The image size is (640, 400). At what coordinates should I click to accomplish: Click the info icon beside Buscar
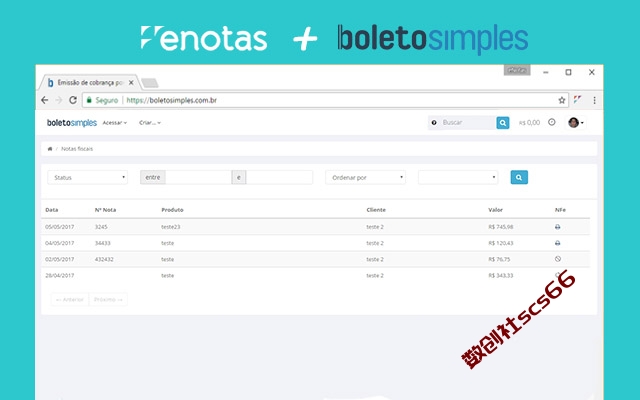tap(434, 122)
